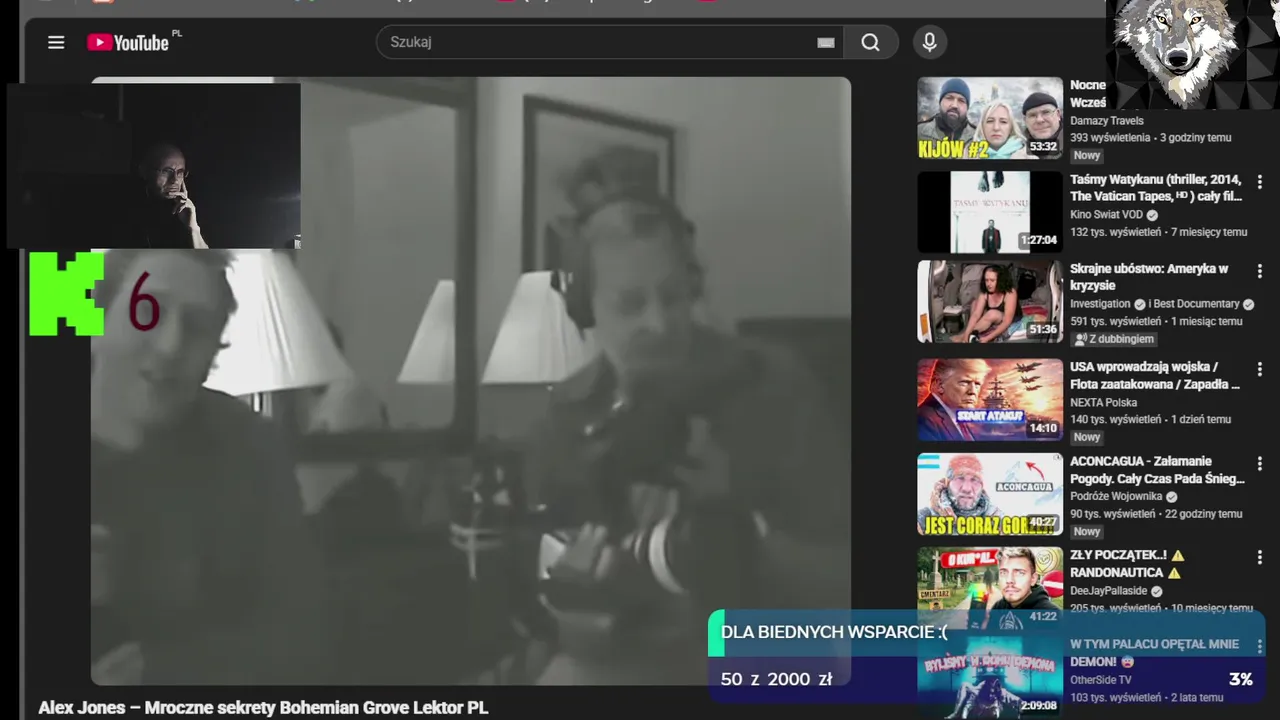The height and width of the screenshot is (720, 1280).
Task: Click the text 393 wyświetlenia
Action: click(1110, 138)
